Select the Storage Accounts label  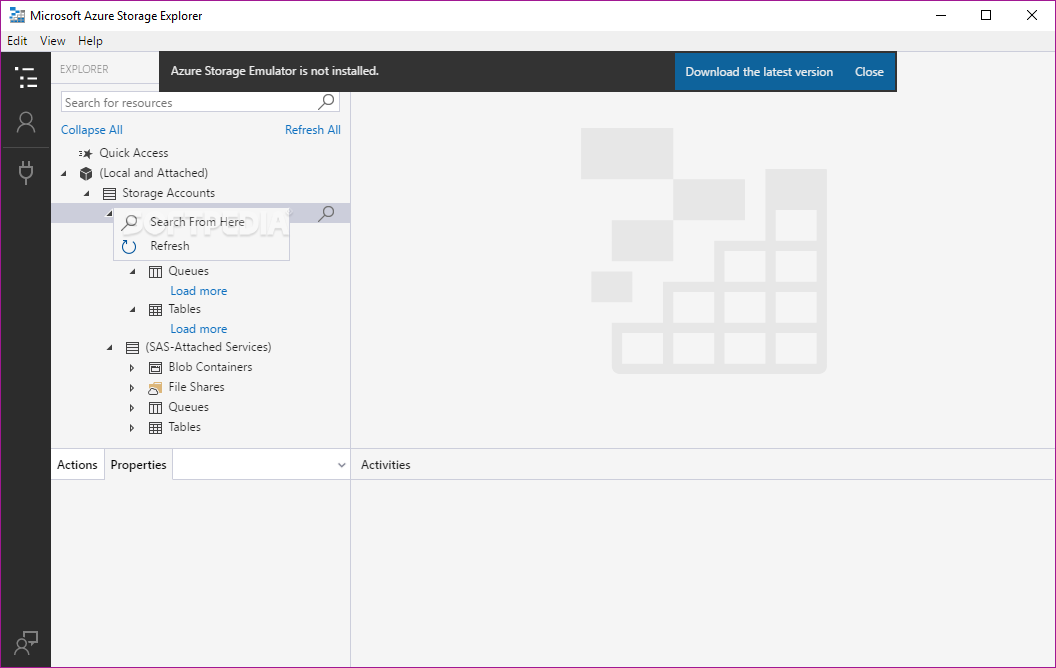[168, 193]
